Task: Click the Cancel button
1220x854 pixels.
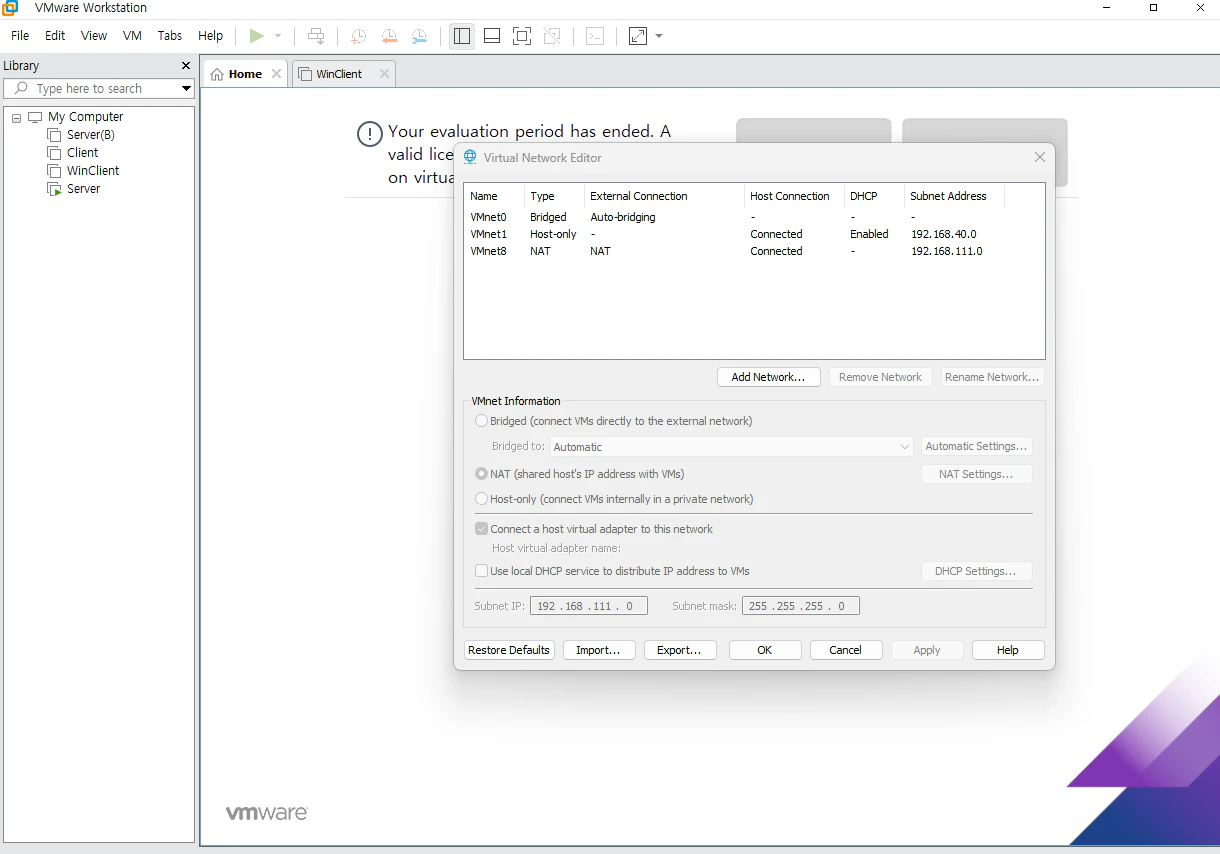Action: tap(846, 650)
